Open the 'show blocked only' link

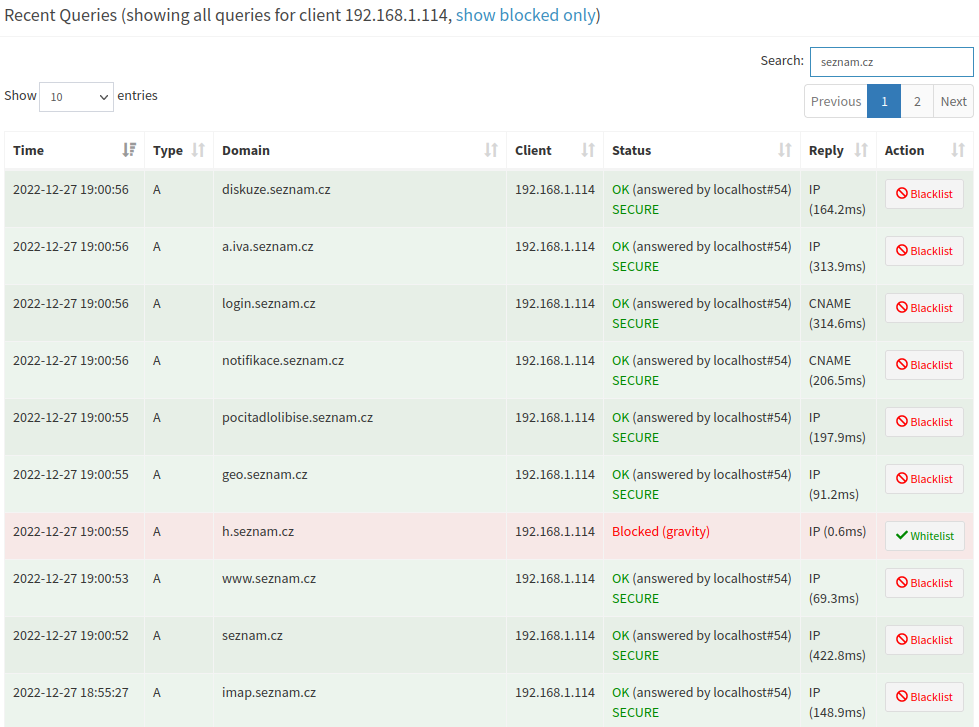point(525,16)
